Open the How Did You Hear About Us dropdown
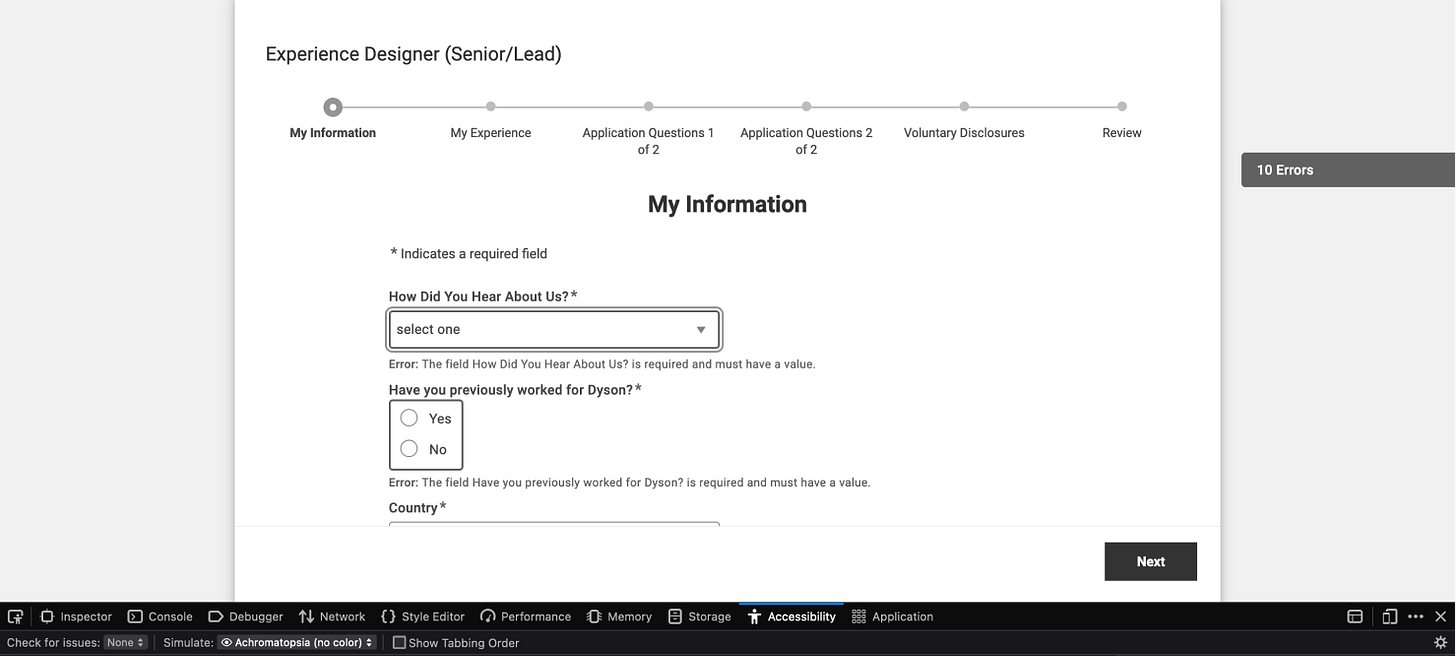The width and height of the screenshot is (1456, 657). pyautogui.click(x=554, y=329)
